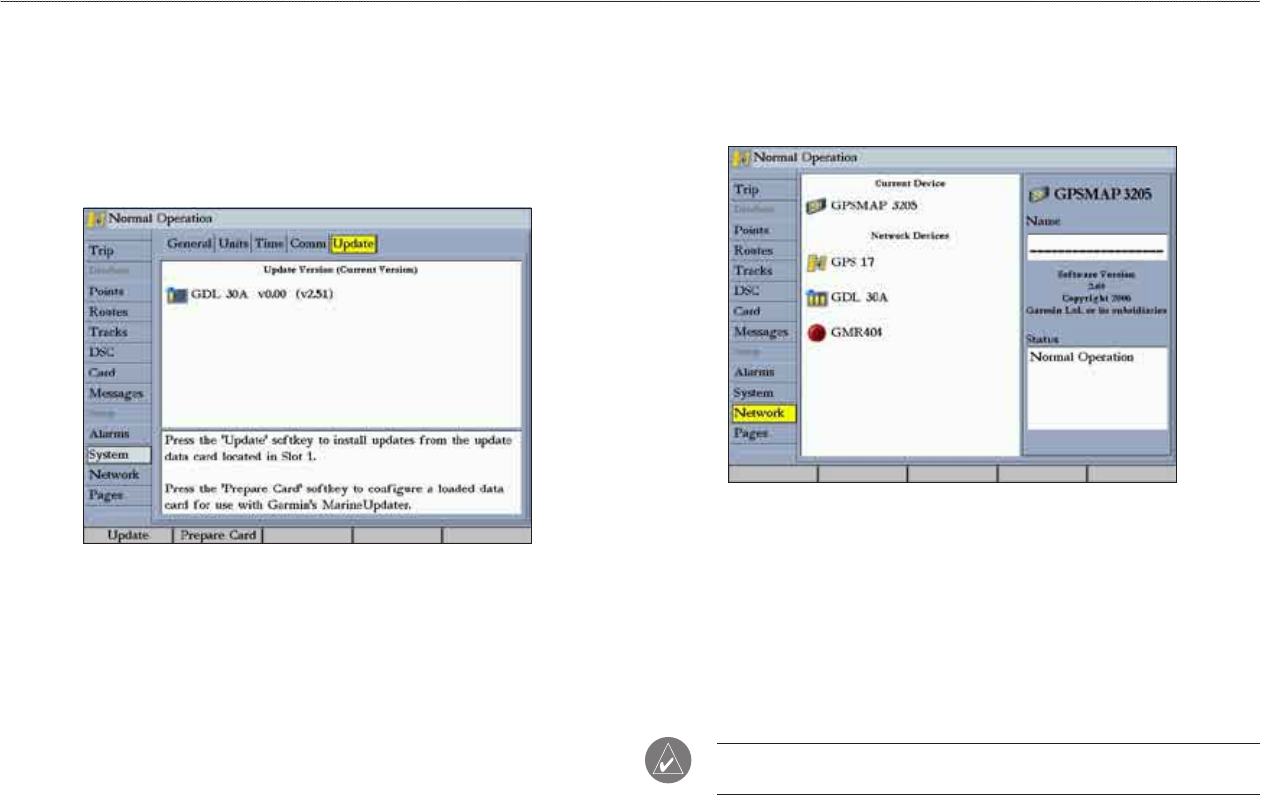This screenshot has width=1261, height=795.
Task: Click the 'Update Version (Current Version)' heading
Action: tap(340, 270)
